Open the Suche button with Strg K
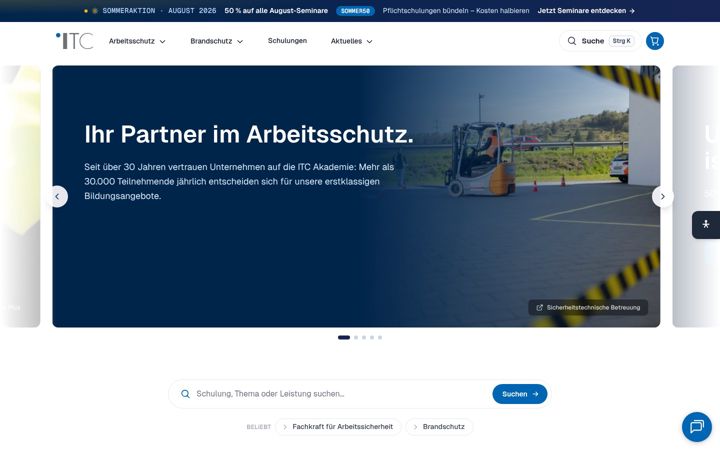This screenshot has width=720, height=450. click(x=600, y=41)
